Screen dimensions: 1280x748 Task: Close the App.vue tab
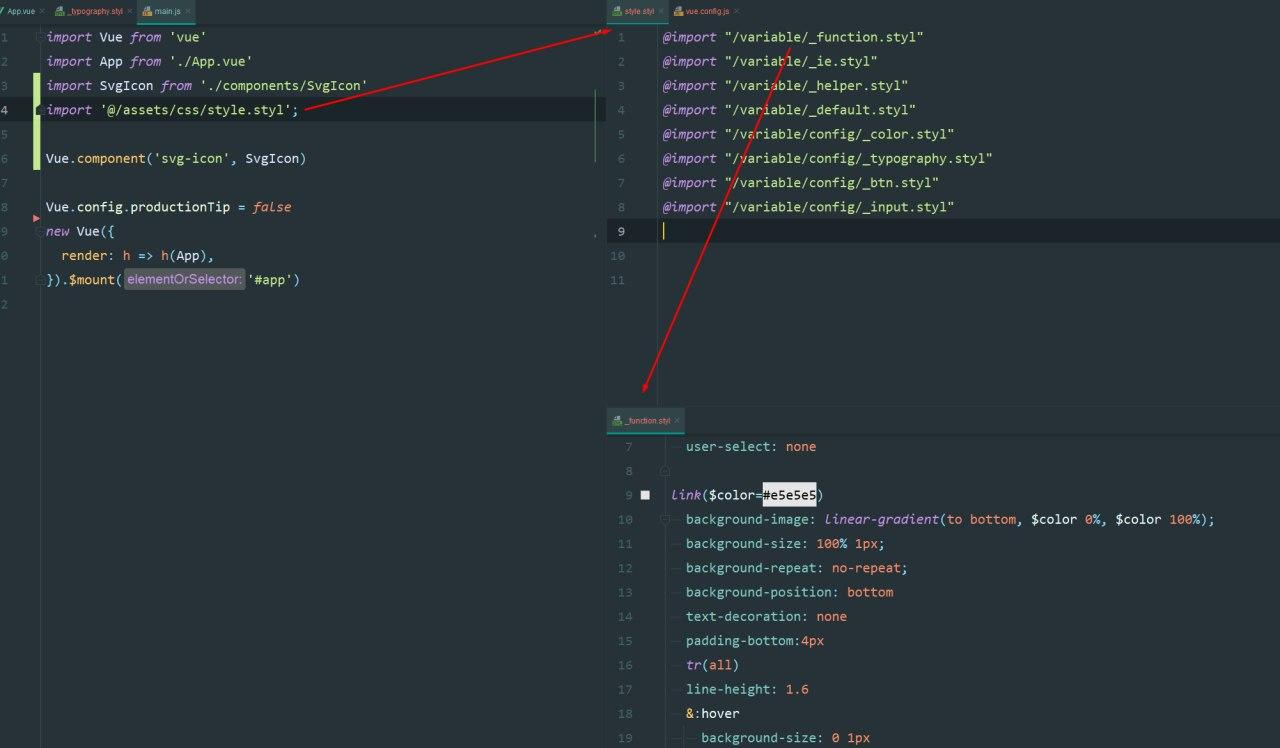(42, 11)
